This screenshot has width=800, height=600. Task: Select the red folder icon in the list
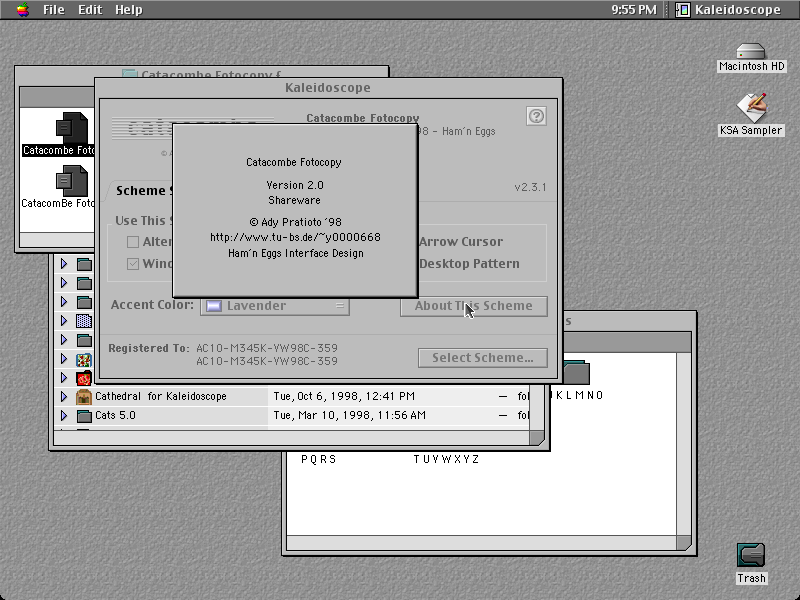(x=84, y=378)
